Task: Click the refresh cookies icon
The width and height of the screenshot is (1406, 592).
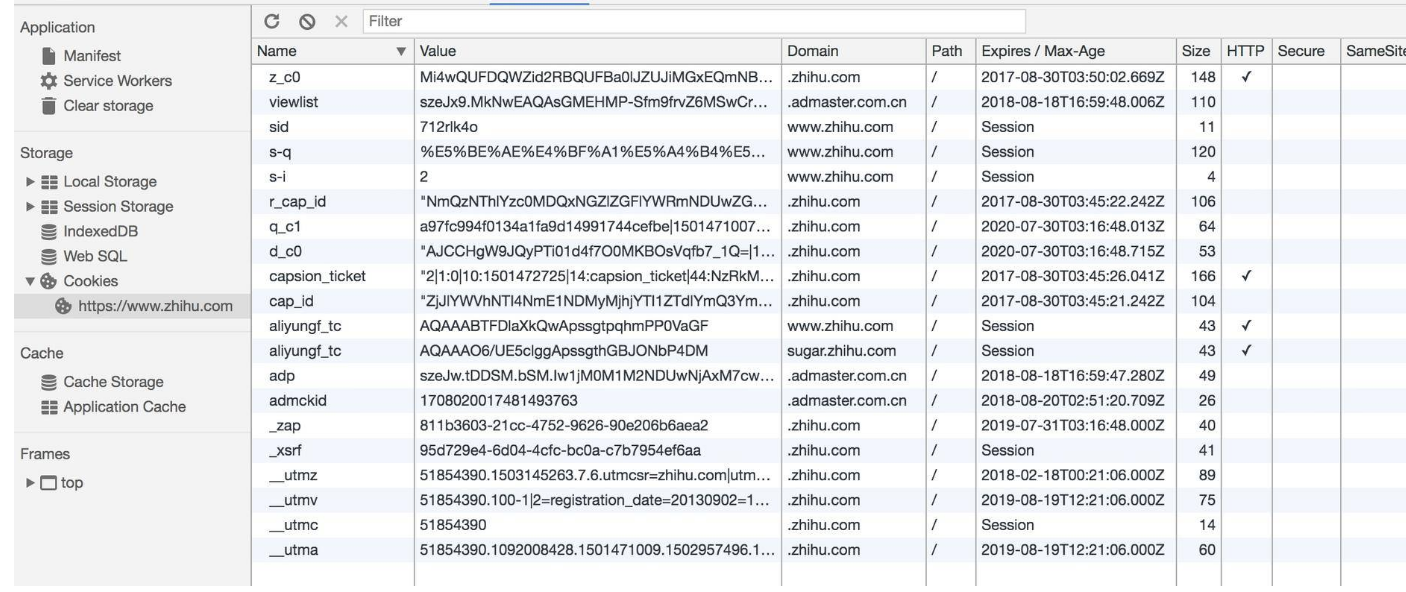Action: 271,21
